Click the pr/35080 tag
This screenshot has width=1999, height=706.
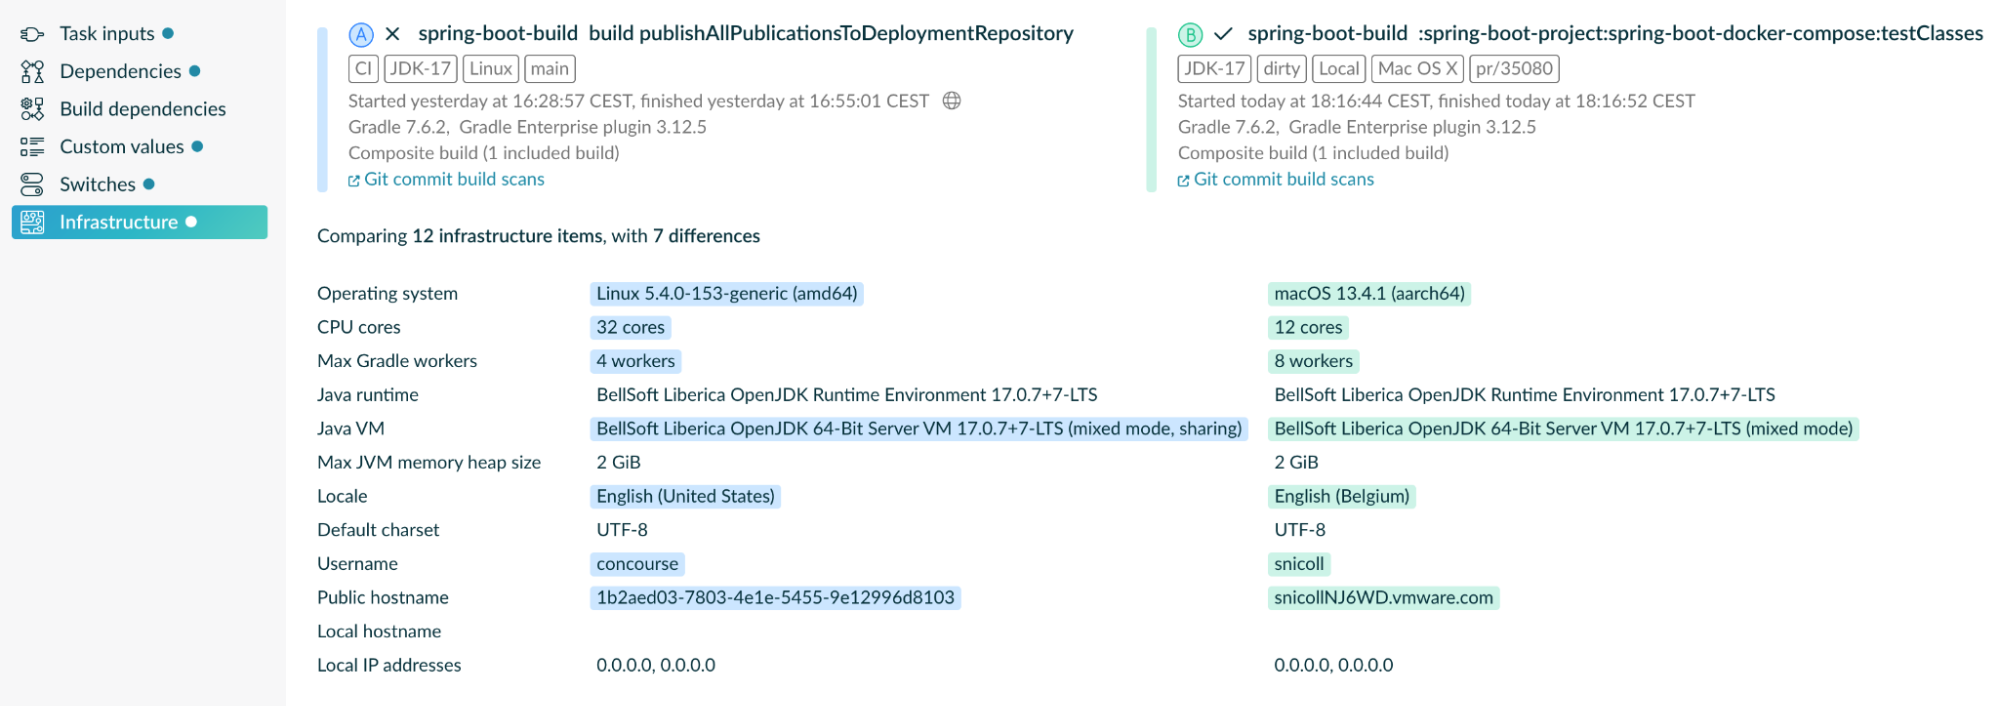(x=1514, y=69)
